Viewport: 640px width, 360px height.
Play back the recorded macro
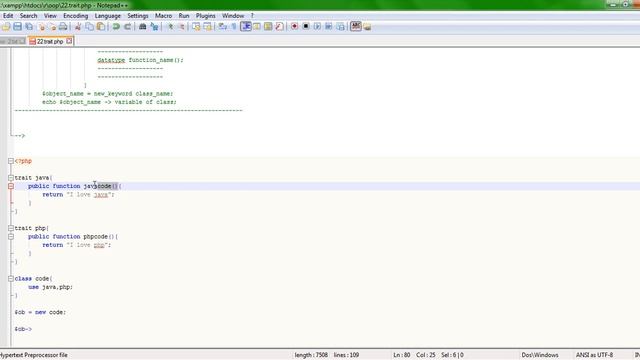tap(317, 27)
